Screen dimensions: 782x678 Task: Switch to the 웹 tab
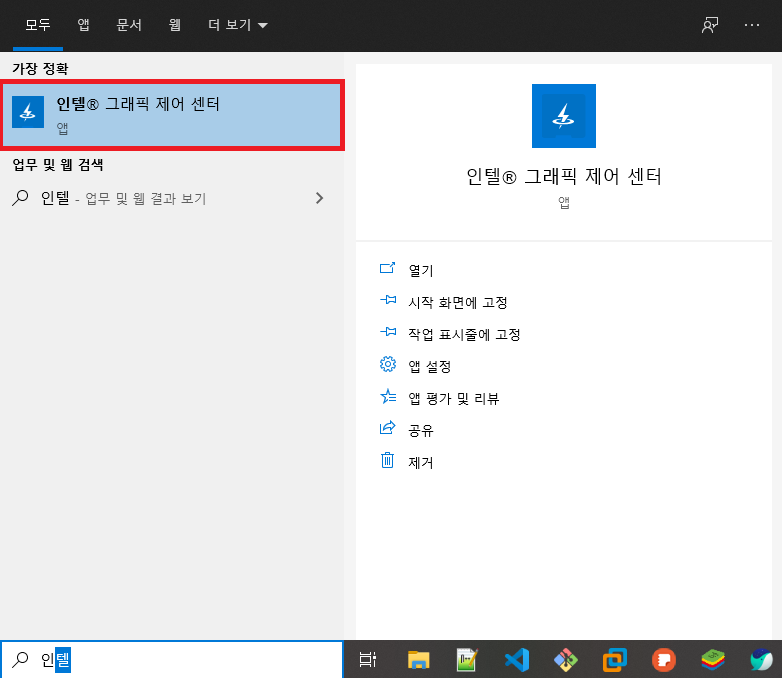[175, 25]
